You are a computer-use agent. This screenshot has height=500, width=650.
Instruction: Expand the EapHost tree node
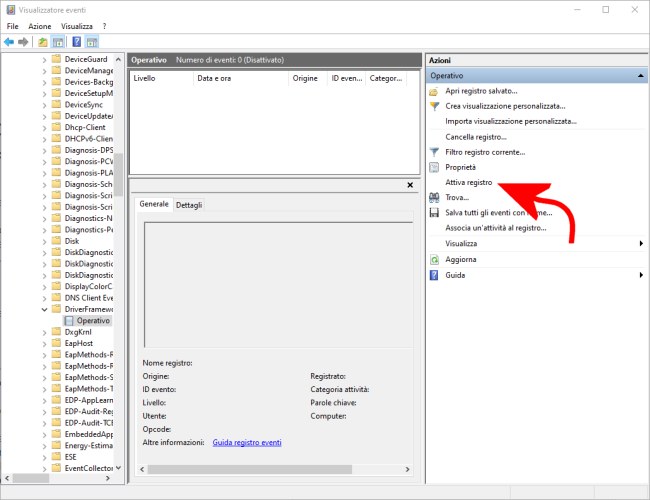pos(44,344)
